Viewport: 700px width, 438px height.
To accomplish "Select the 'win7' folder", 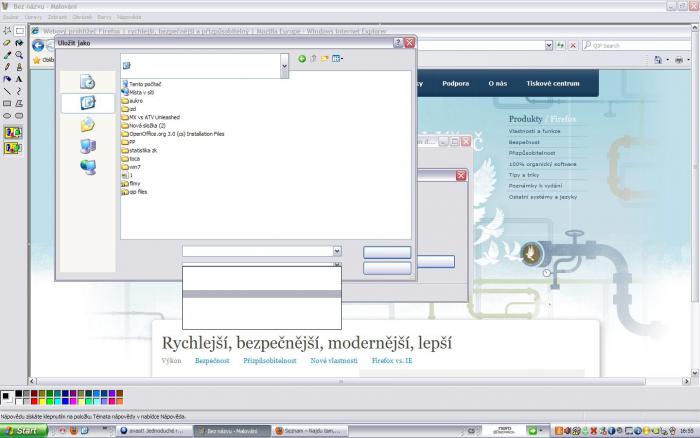I will (x=131, y=167).
